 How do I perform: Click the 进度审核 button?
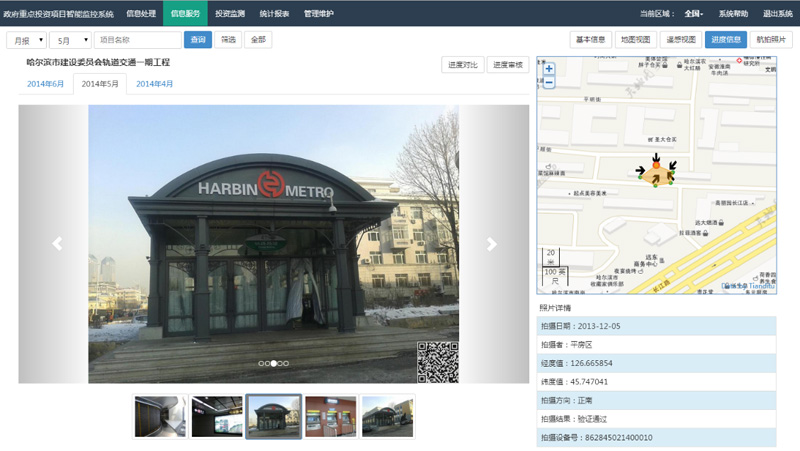point(508,65)
